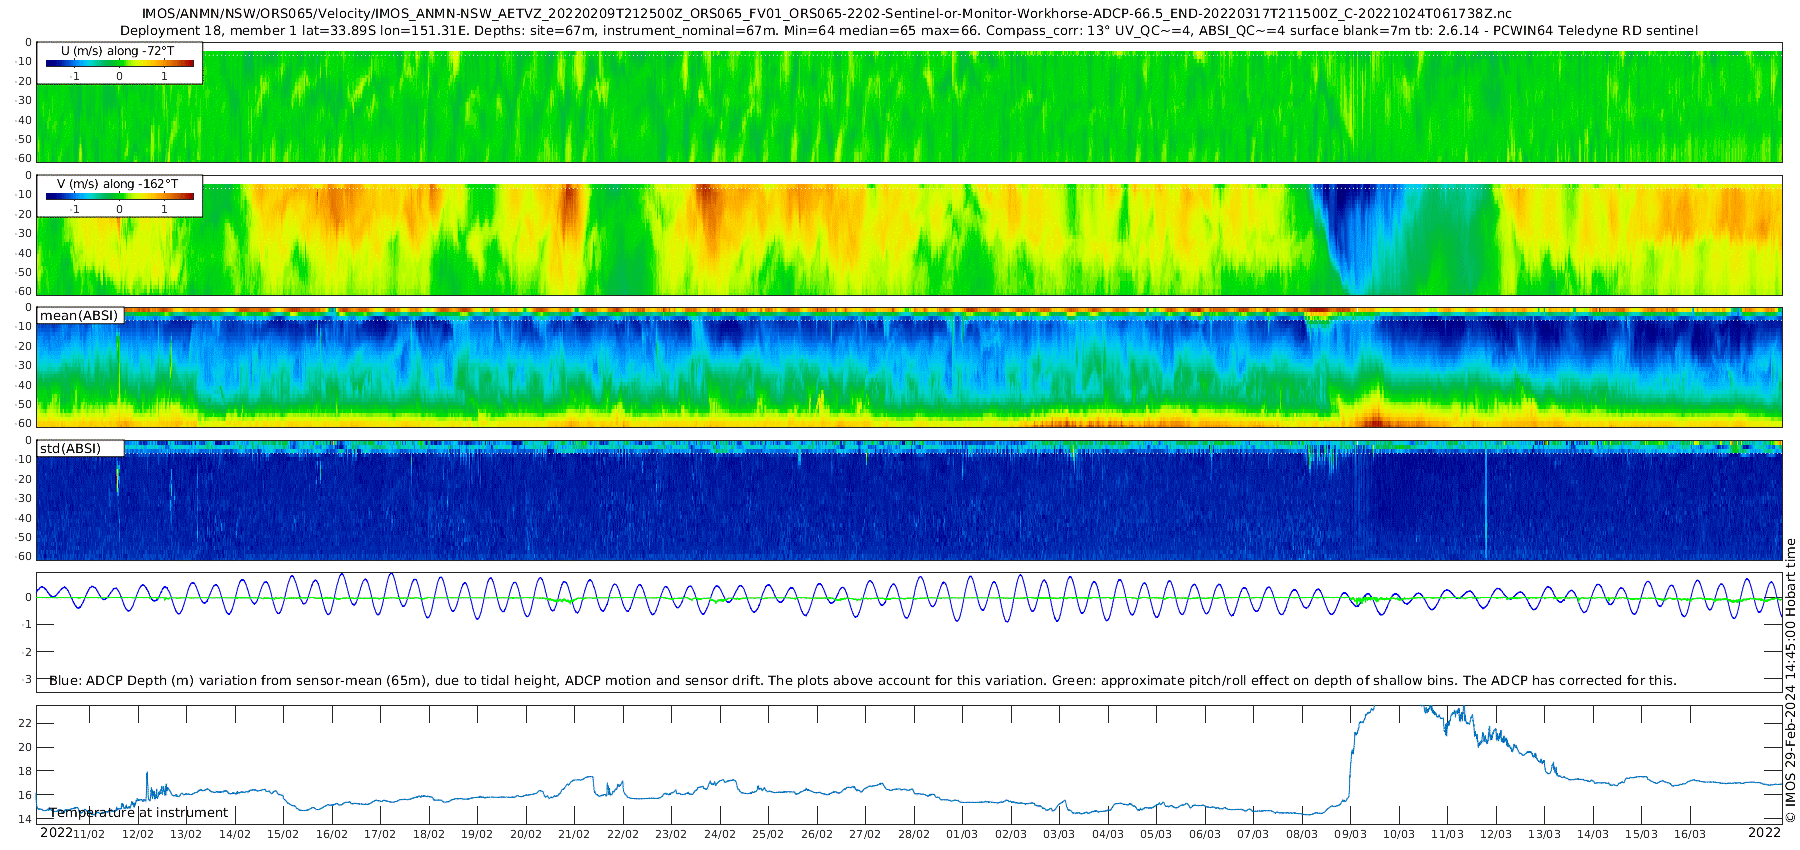Click the U velocity colorbar legend

click(x=119, y=63)
